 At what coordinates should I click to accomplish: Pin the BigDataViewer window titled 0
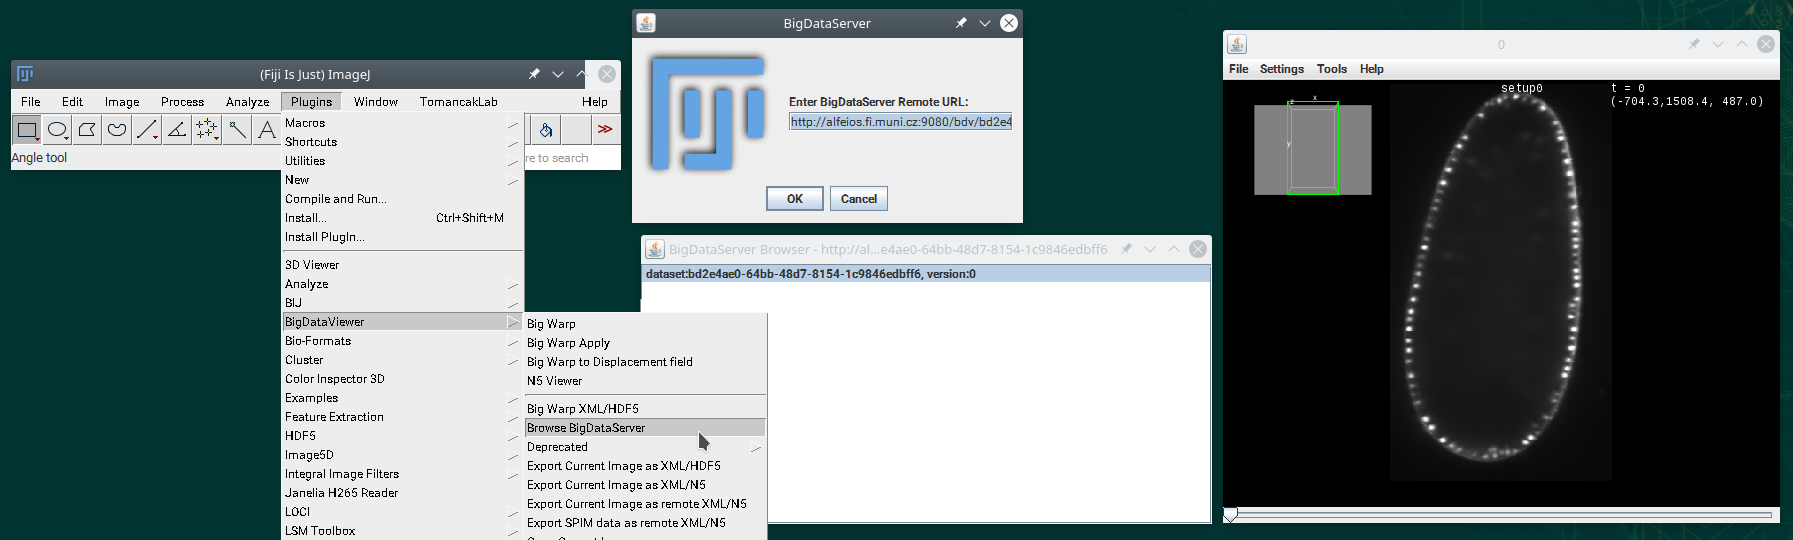[x=1694, y=44]
